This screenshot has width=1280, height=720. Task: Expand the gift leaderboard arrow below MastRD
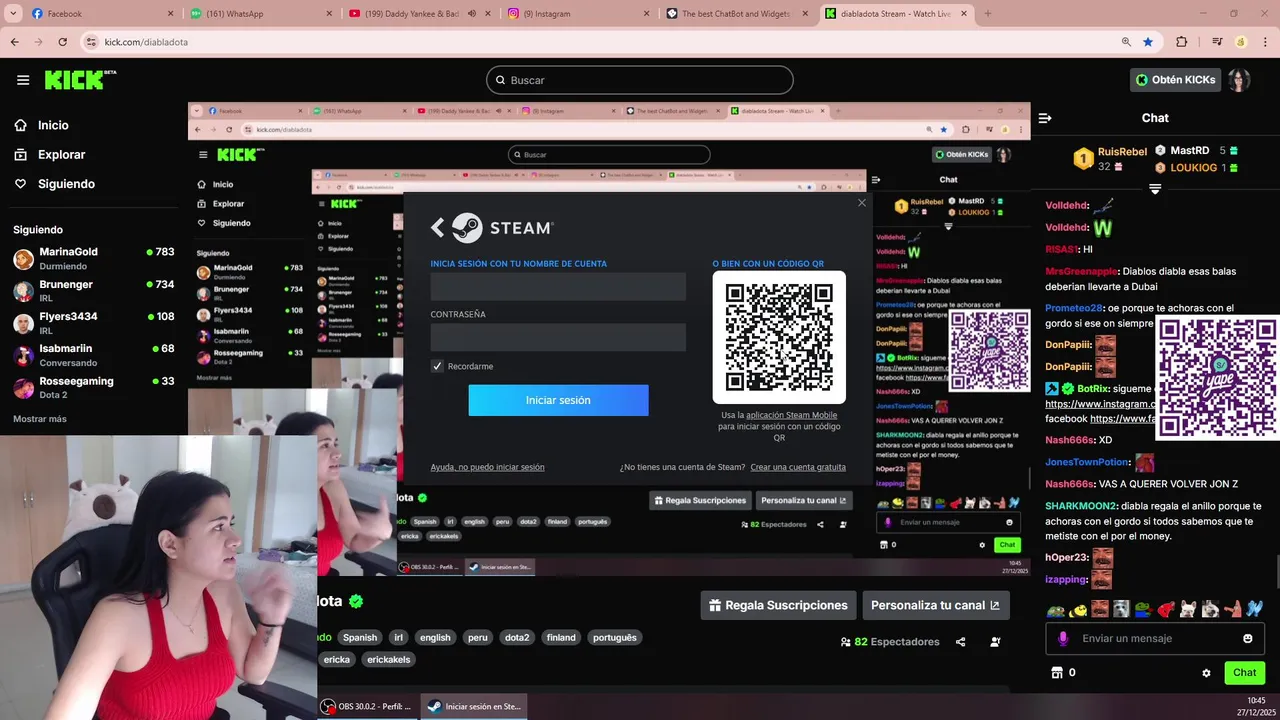pyautogui.click(x=1155, y=189)
